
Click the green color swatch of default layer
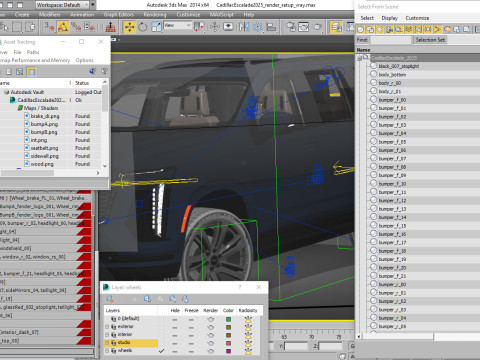(228, 319)
